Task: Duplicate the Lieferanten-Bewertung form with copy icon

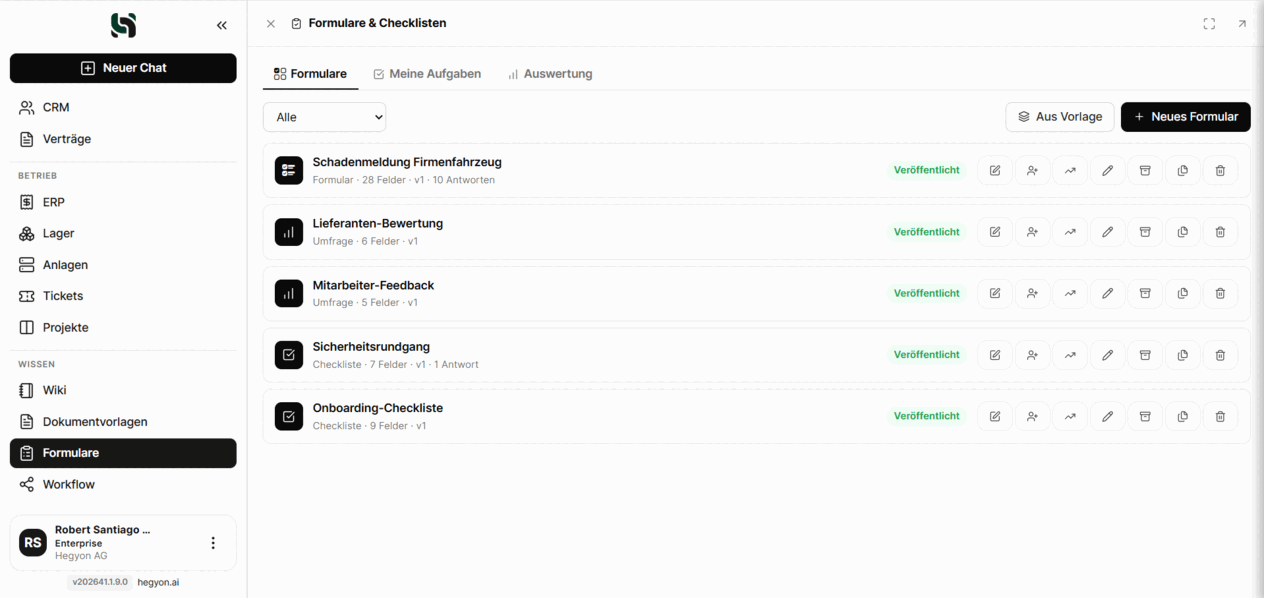Action: pos(1182,232)
